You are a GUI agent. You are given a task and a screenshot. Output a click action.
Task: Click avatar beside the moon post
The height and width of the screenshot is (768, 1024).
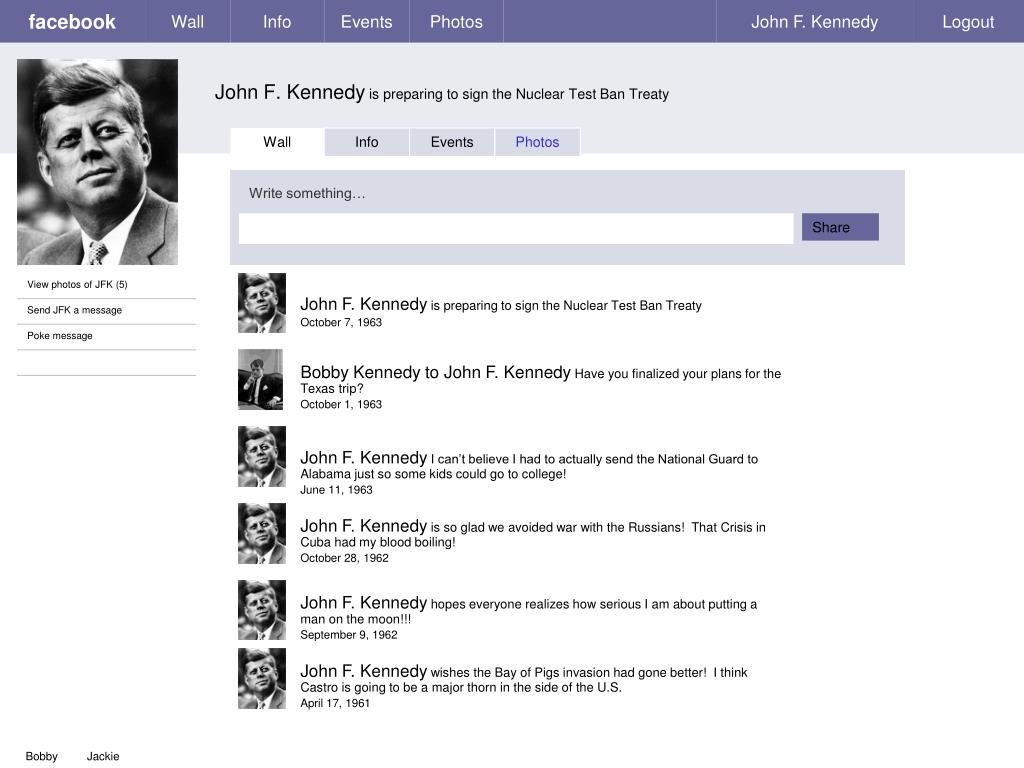click(262, 610)
